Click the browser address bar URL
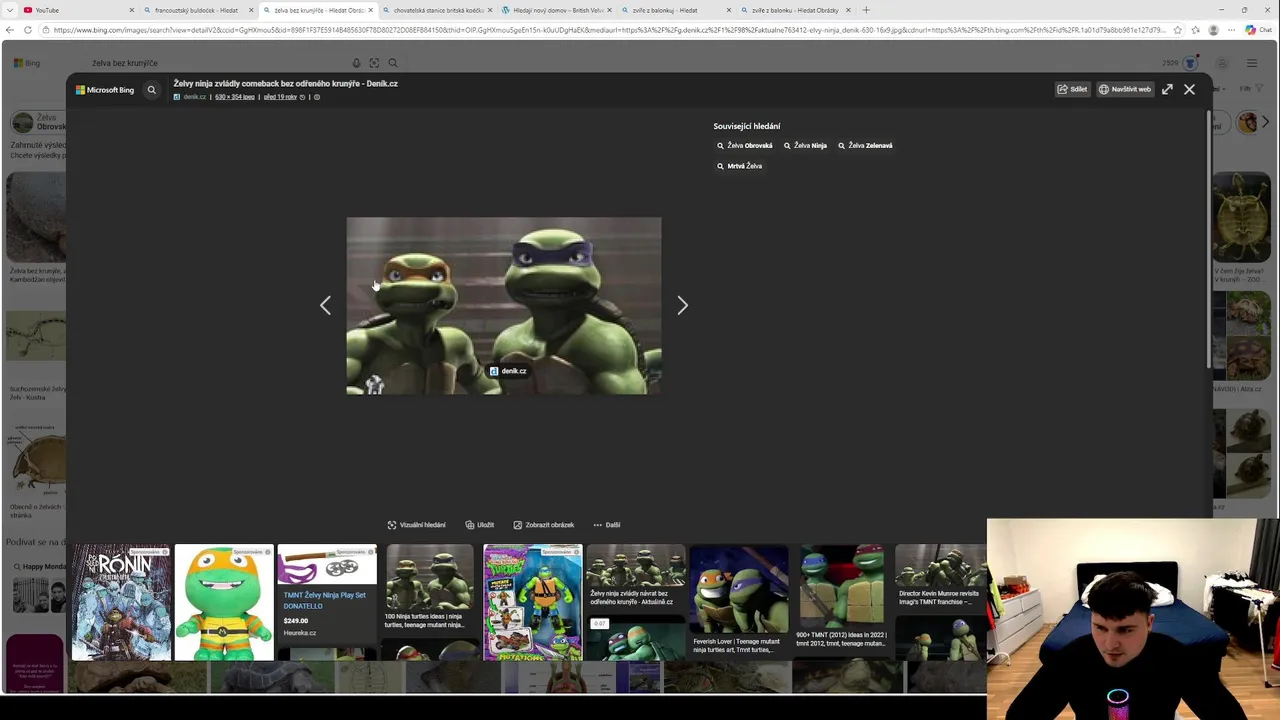The width and height of the screenshot is (1280, 720). pyautogui.click(x=610, y=30)
